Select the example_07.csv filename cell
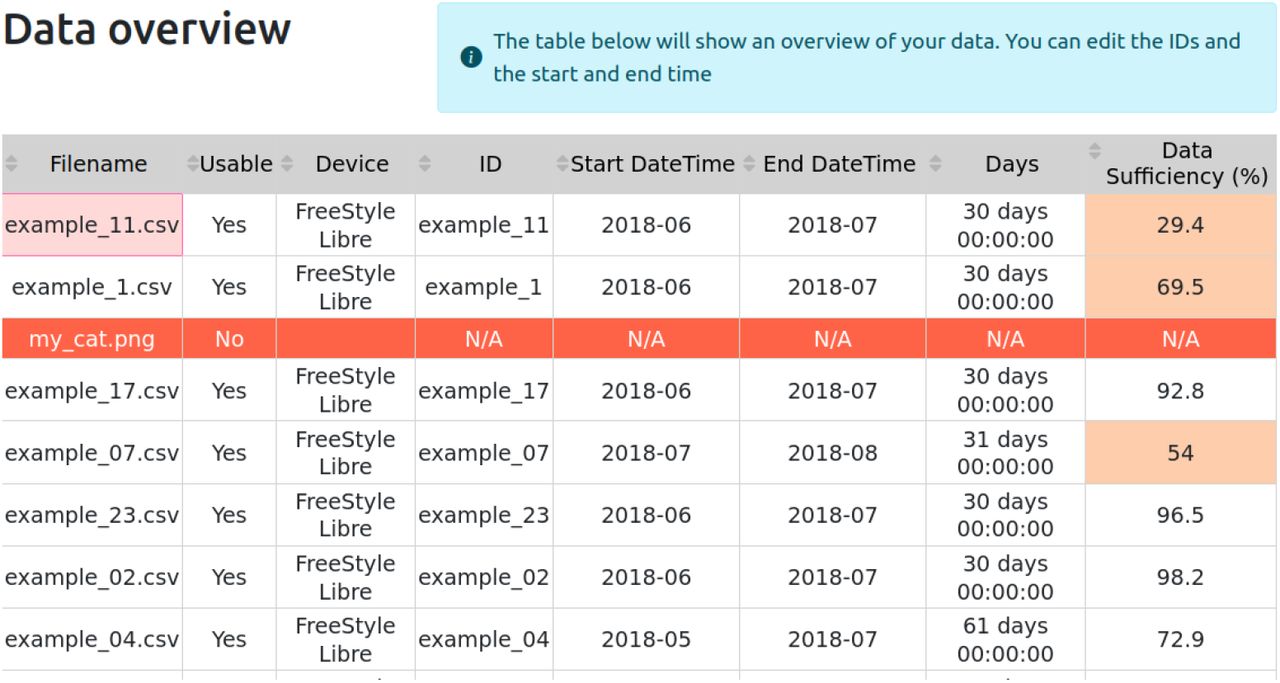This screenshot has height=683, width=1280. (92, 453)
